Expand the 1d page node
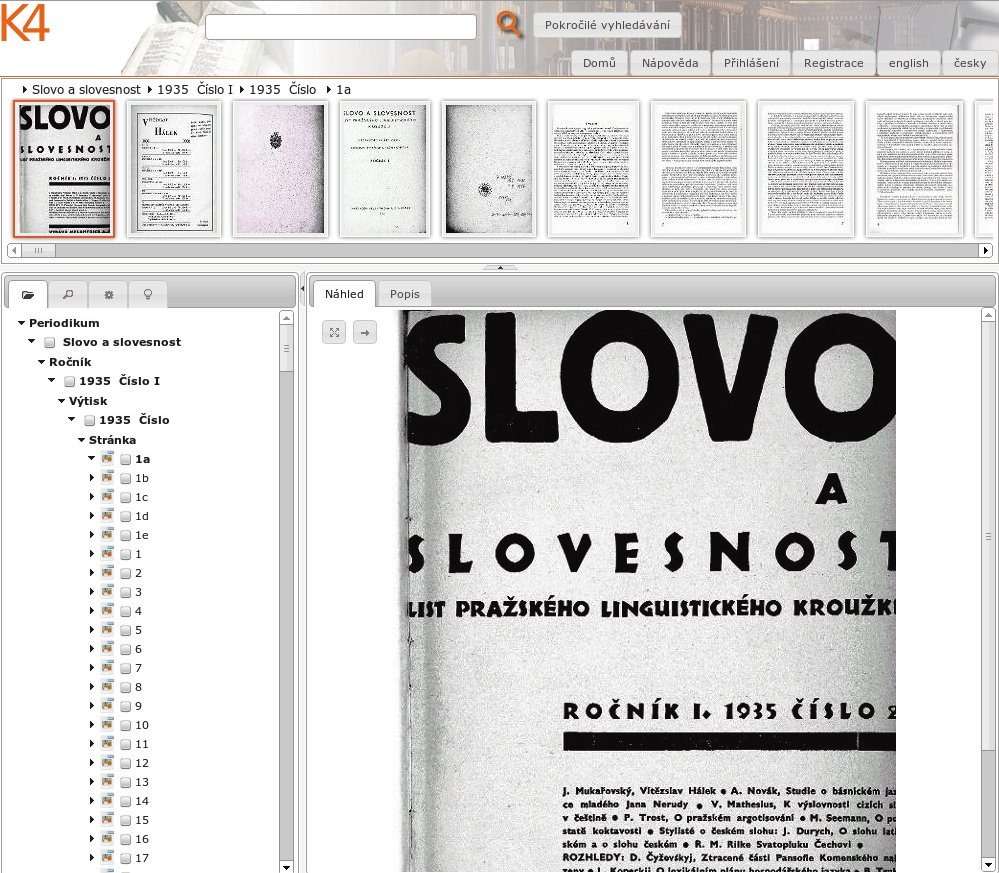This screenshot has width=999, height=873. point(92,516)
